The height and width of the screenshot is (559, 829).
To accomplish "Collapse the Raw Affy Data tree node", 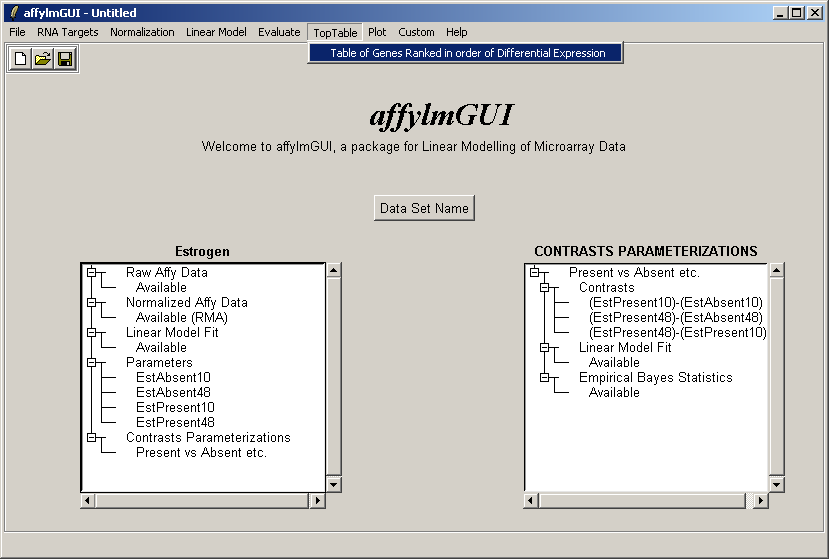I will [91, 272].
